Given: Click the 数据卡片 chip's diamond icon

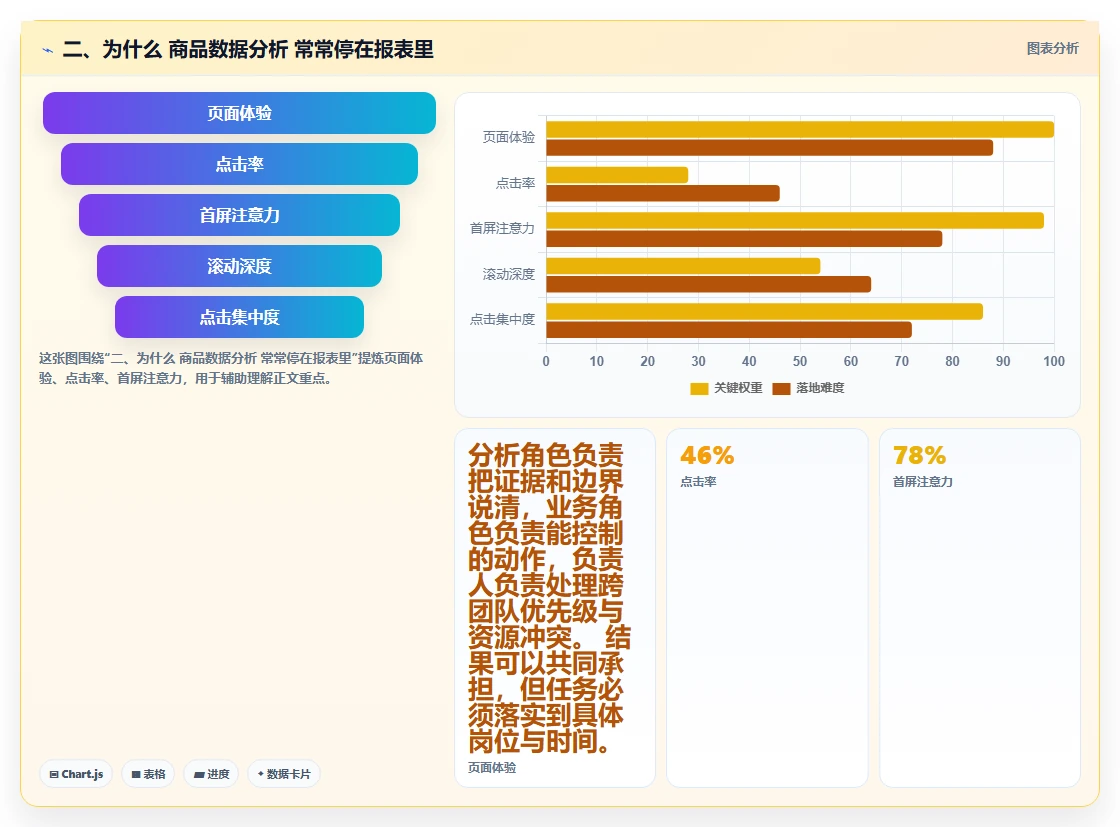Looking at the screenshot, I should point(261,774).
